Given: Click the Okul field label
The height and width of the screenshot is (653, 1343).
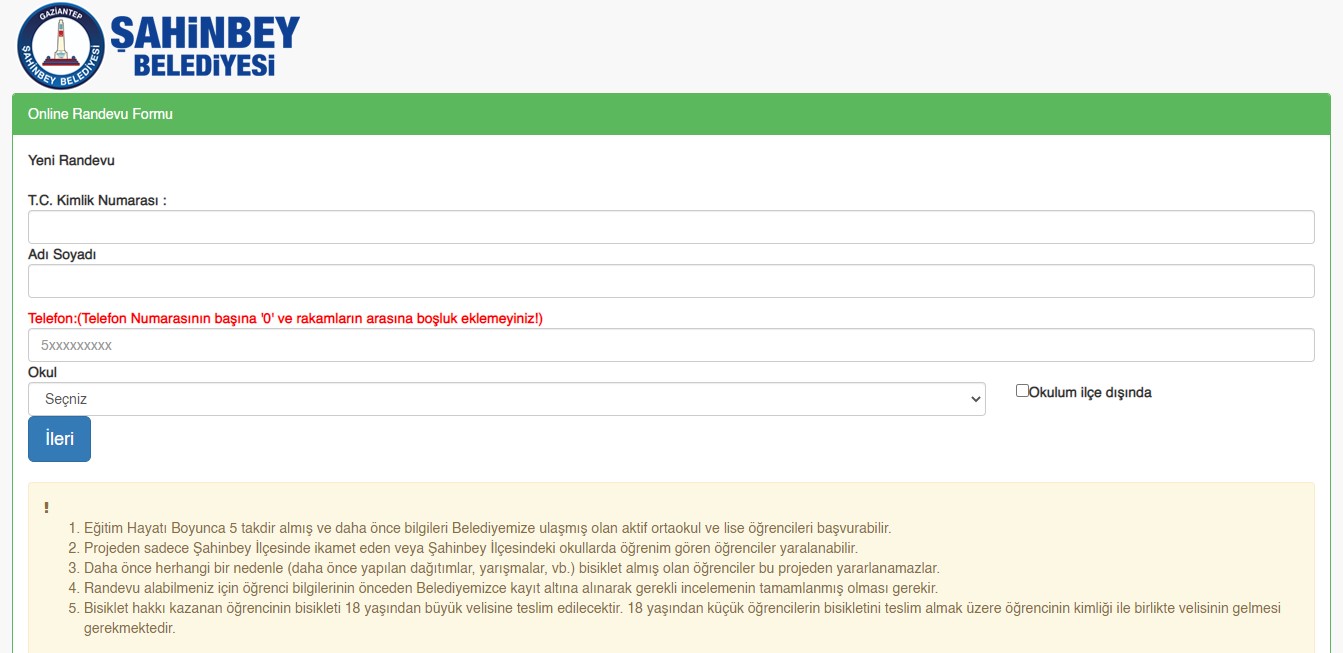Looking at the screenshot, I should [x=42, y=372].
